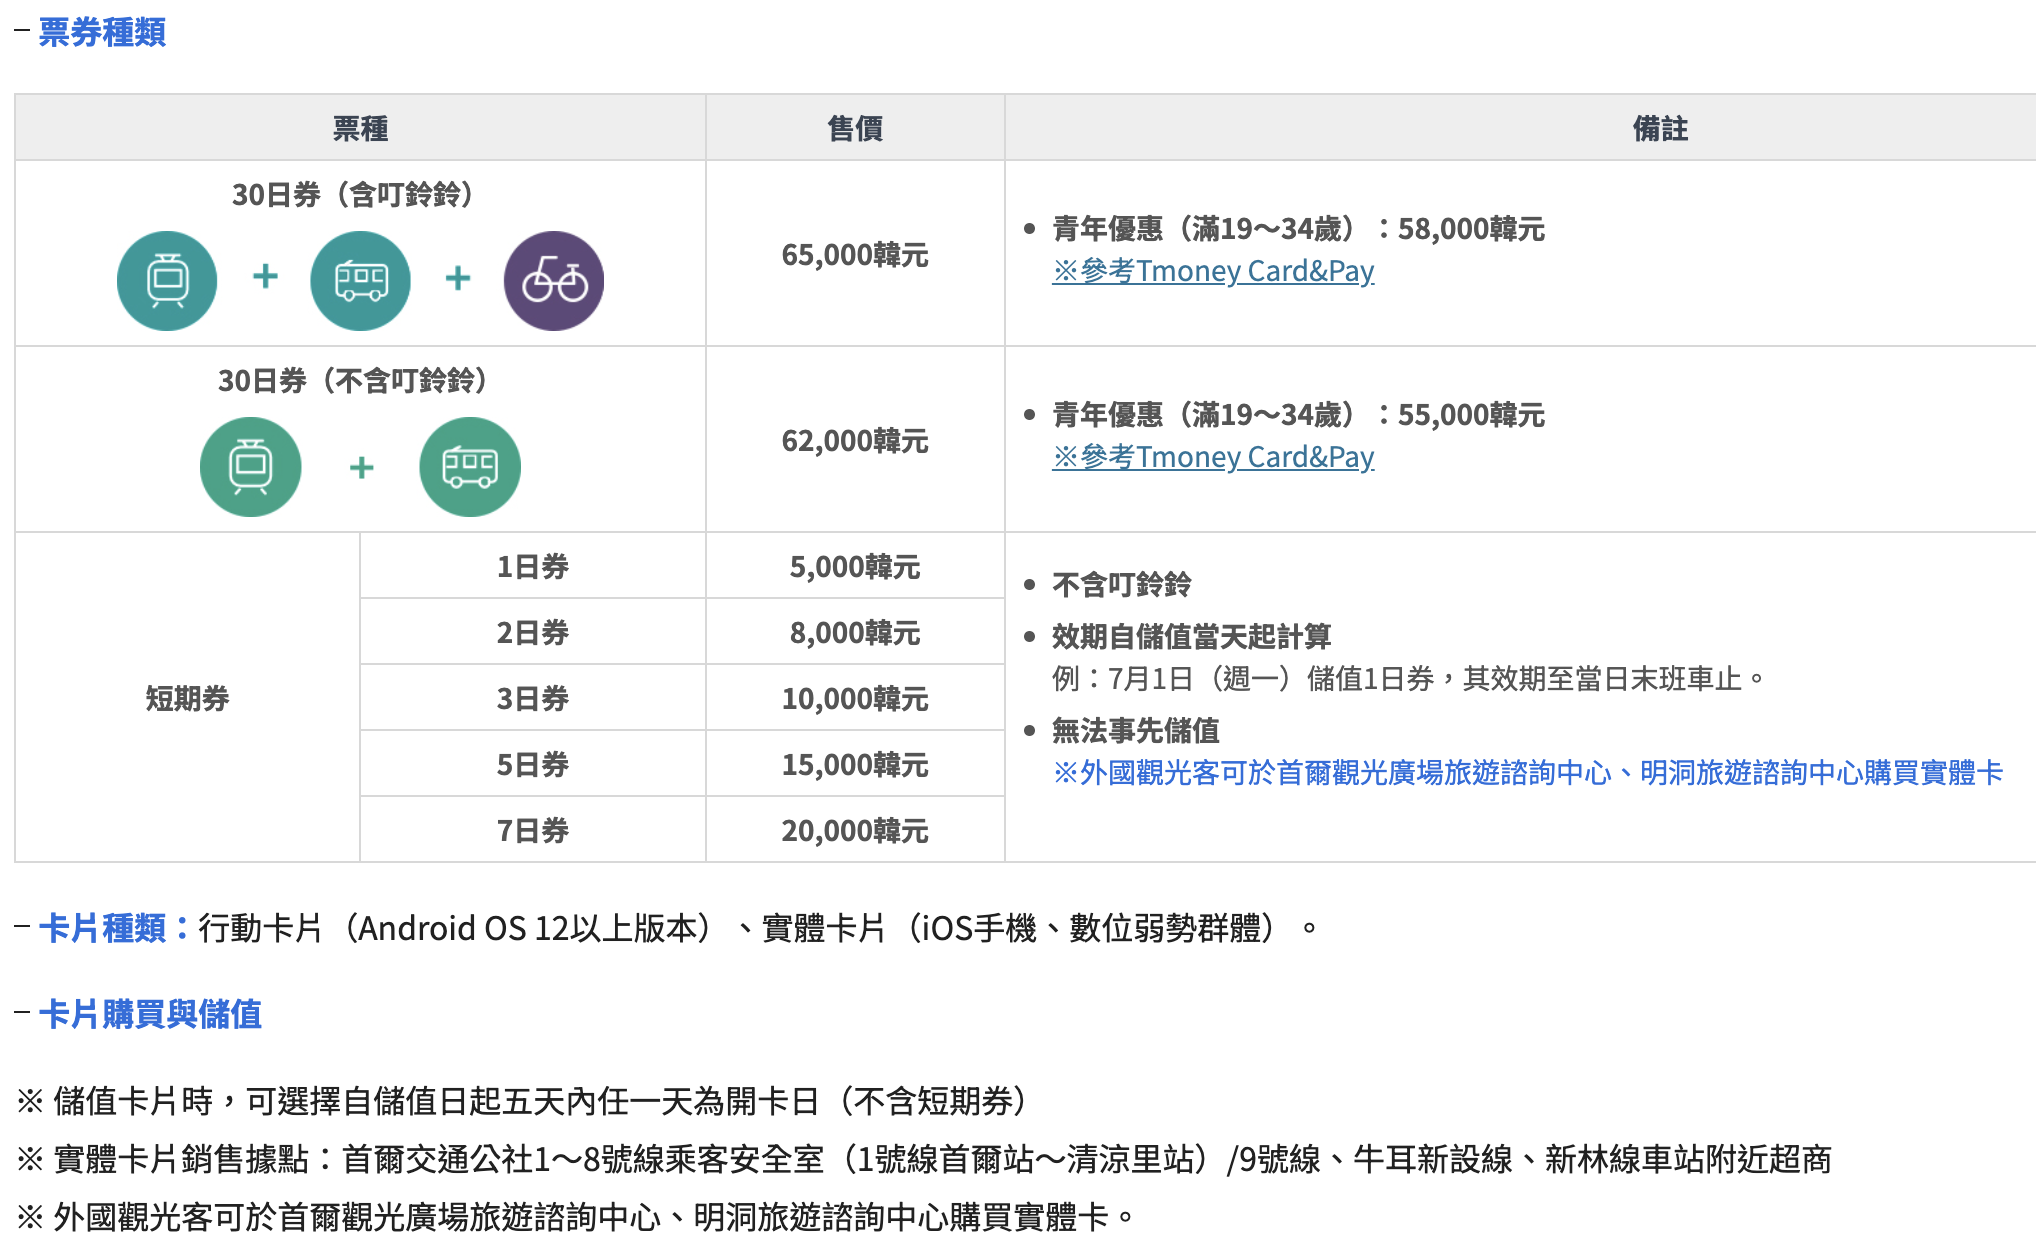
Task: Click the 售價 column header
Action: (855, 128)
